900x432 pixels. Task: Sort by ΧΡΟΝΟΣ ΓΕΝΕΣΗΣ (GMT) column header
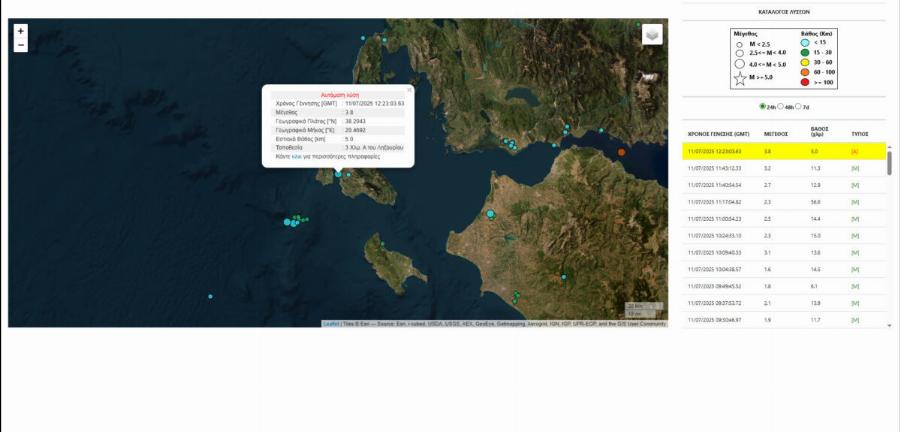tap(718, 133)
